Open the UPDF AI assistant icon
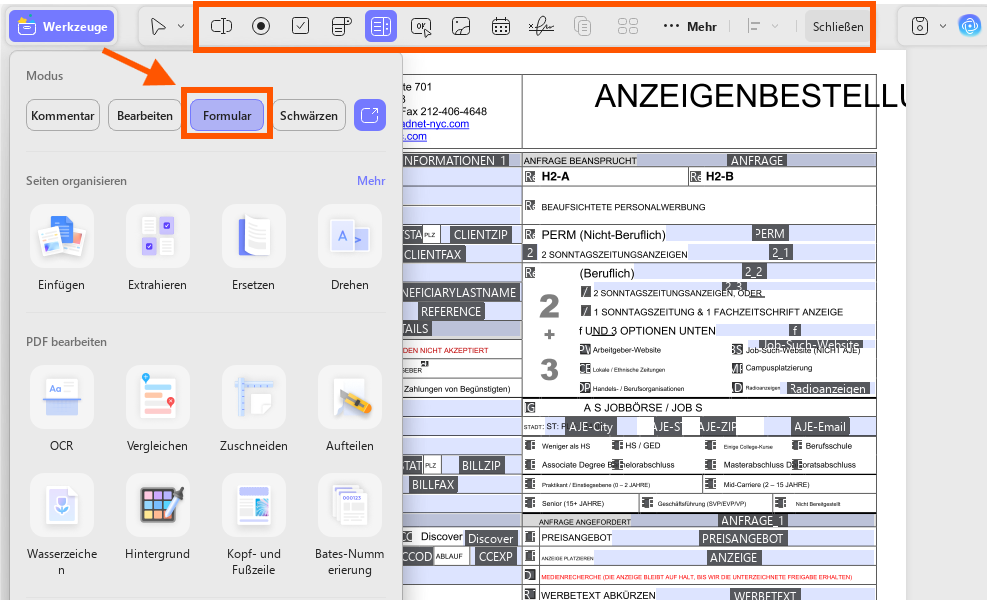987x600 pixels. click(x=970, y=26)
